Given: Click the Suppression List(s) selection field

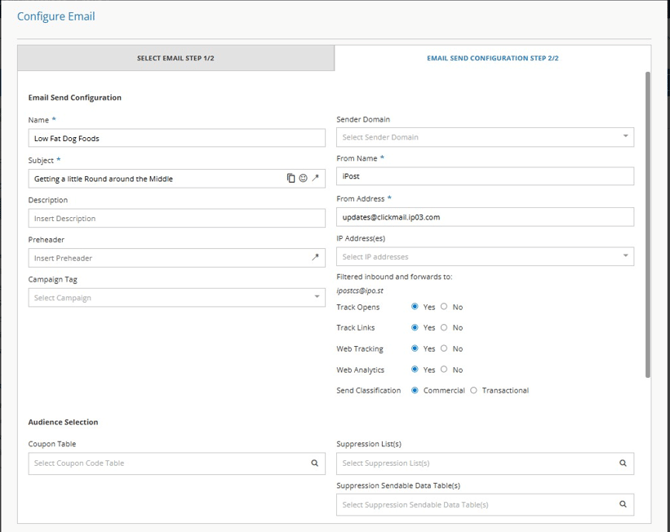Looking at the screenshot, I should 485,463.
